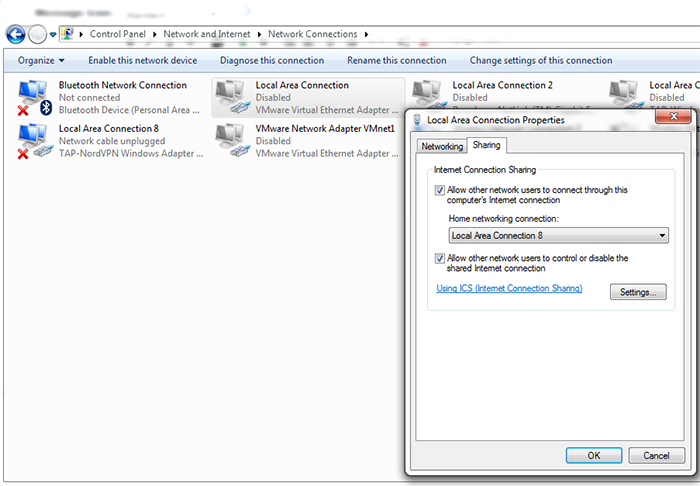Click the Bluetooth Network Connection name
700x486 pixels.
click(x=123, y=85)
